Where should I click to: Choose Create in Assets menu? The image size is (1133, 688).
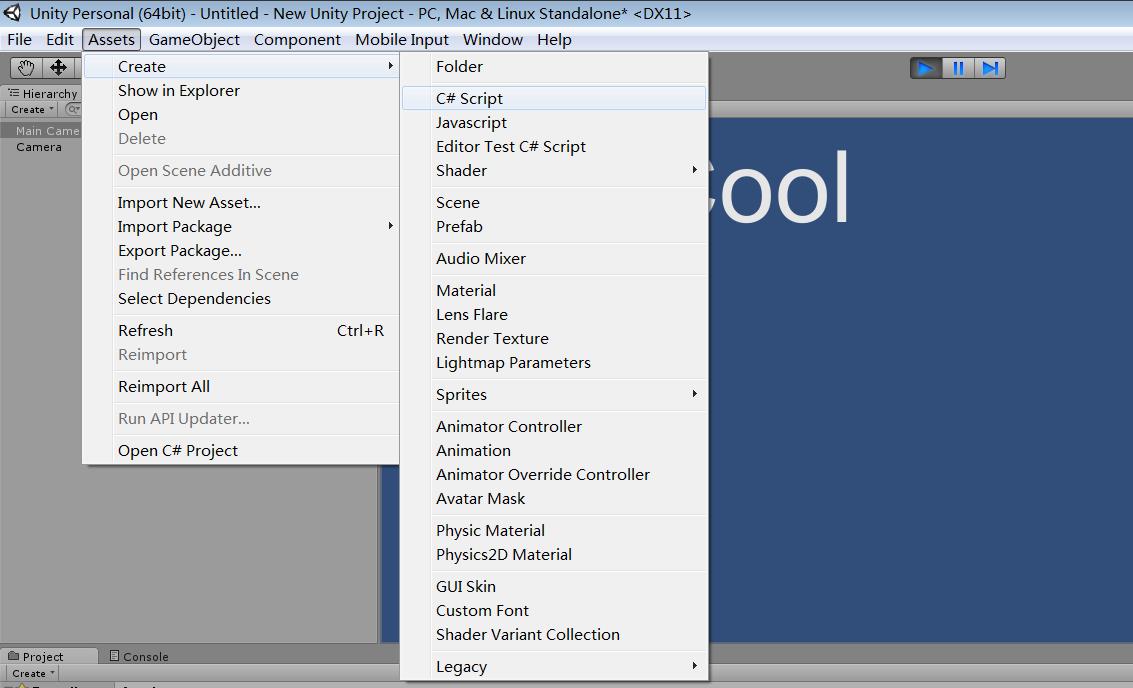(241, 66)
